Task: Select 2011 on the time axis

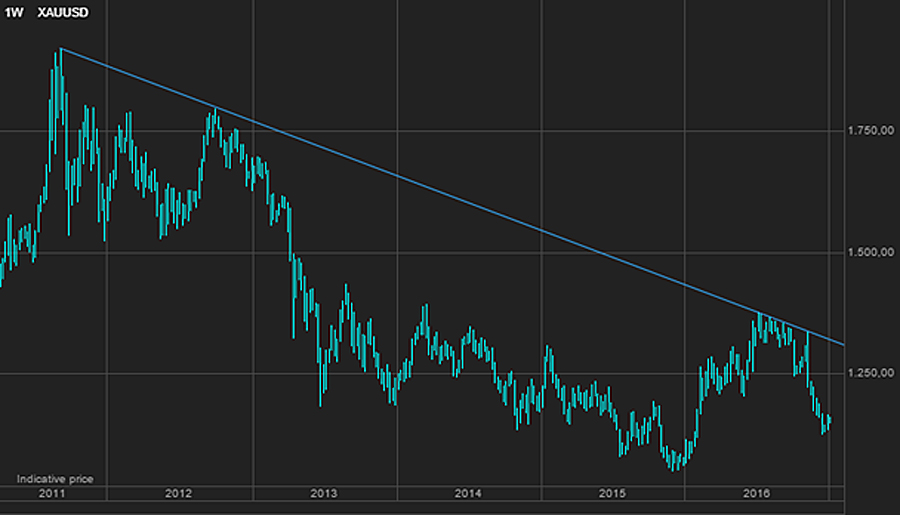Action: click(52, 494)
